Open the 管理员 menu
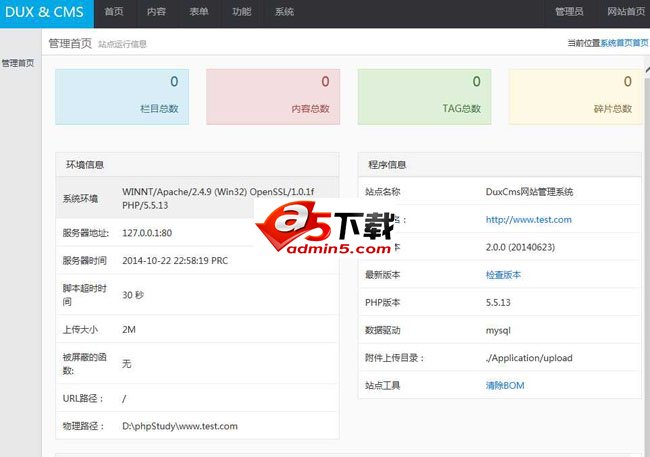This screenshot has height=457, width=650. click(569, 12)
